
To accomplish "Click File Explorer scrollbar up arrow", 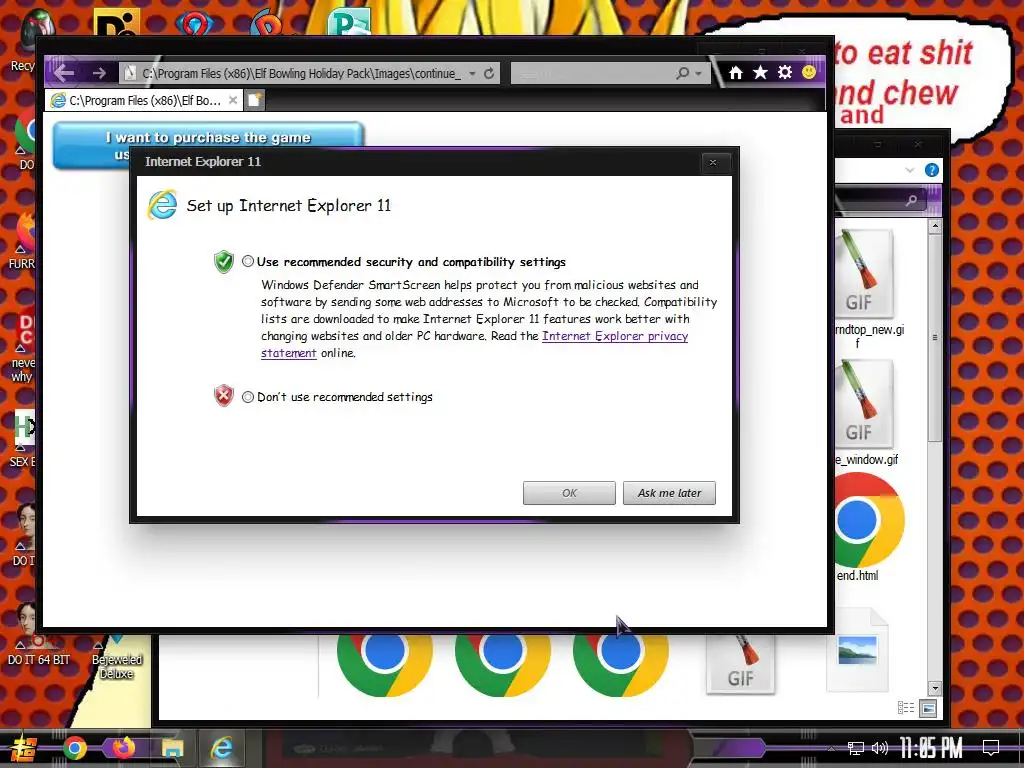I will click(x=935, y=227).
